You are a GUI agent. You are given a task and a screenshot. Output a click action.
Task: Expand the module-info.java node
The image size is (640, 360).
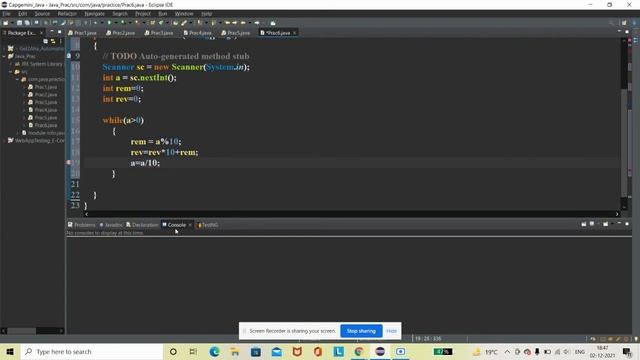coord(18,133)
